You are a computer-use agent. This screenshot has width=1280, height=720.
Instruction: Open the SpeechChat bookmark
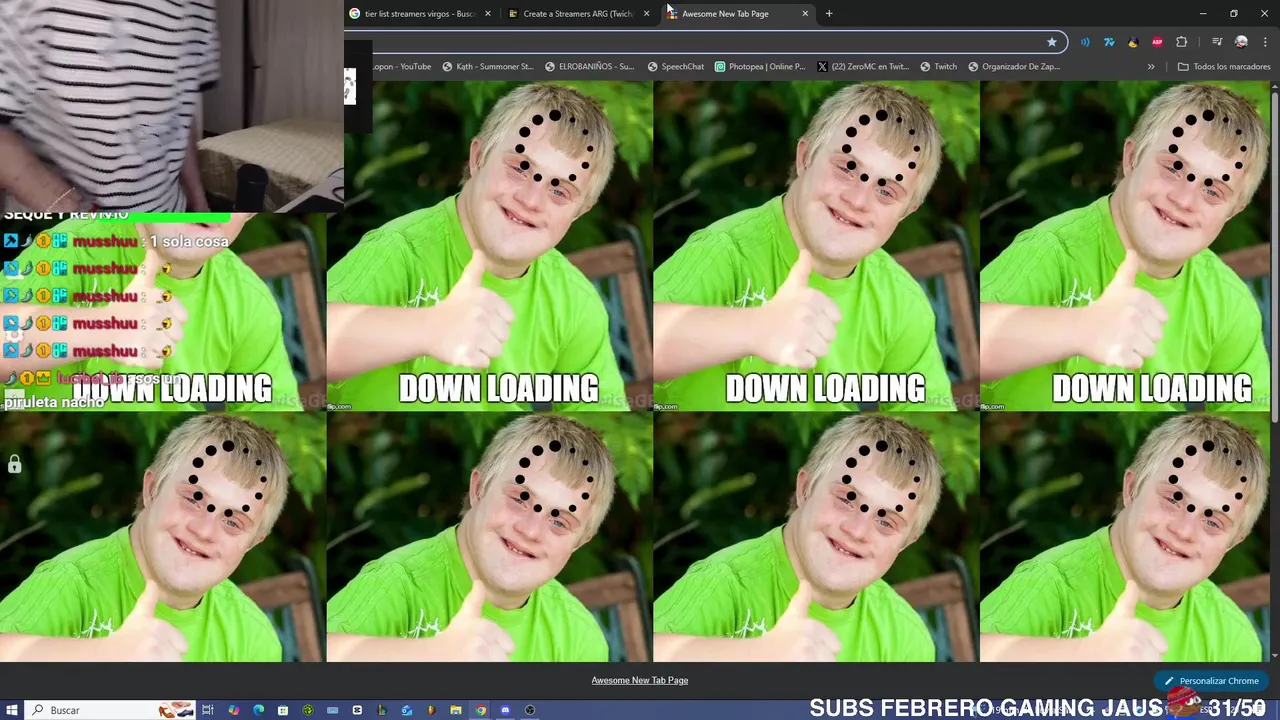676,67
